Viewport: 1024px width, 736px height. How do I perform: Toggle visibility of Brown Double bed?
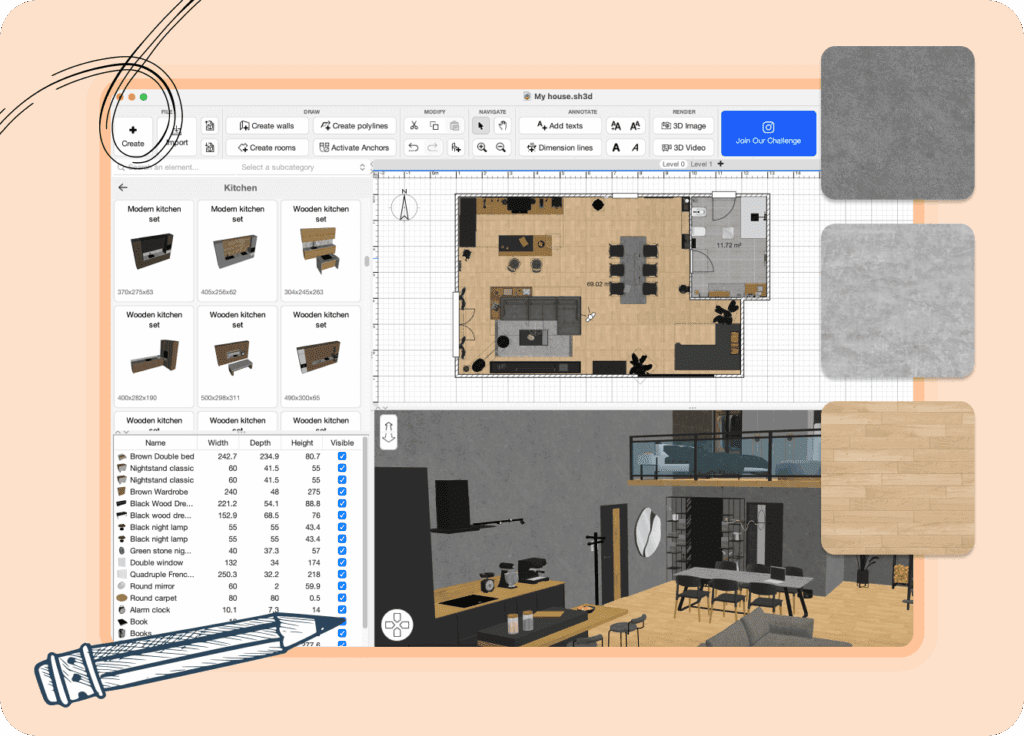342,456
